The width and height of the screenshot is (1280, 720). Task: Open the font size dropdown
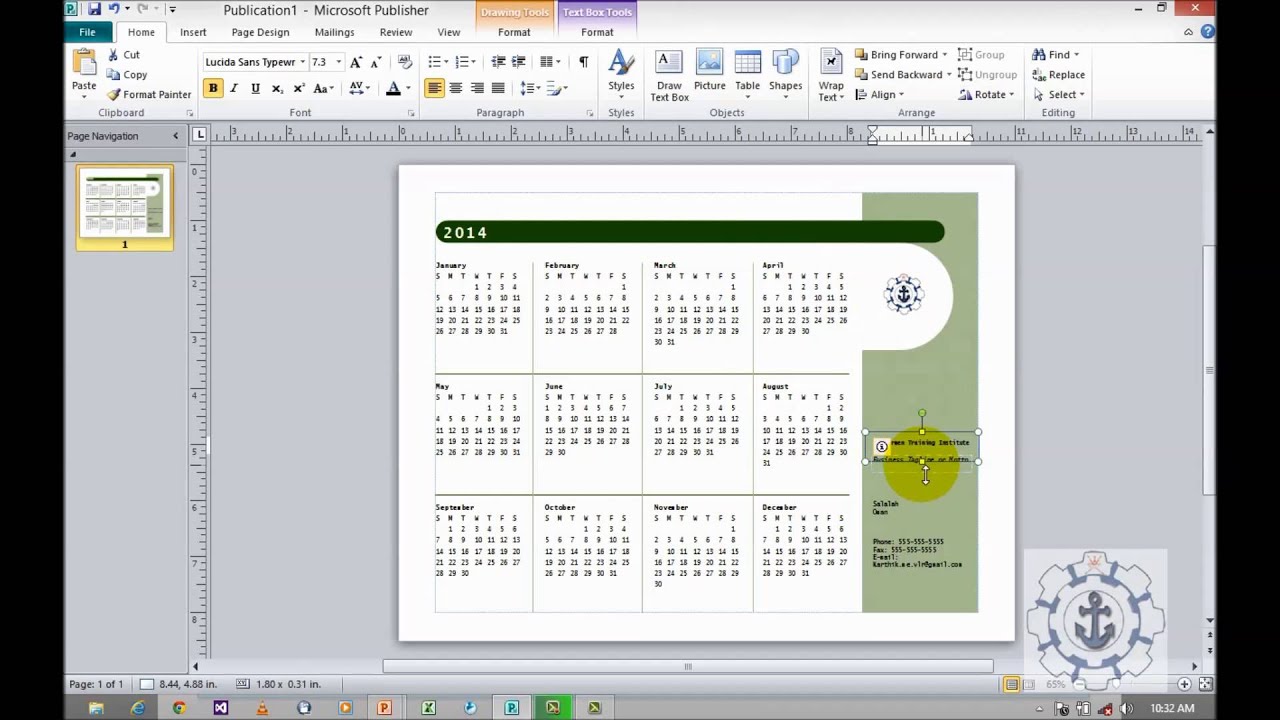pos(338,62)
